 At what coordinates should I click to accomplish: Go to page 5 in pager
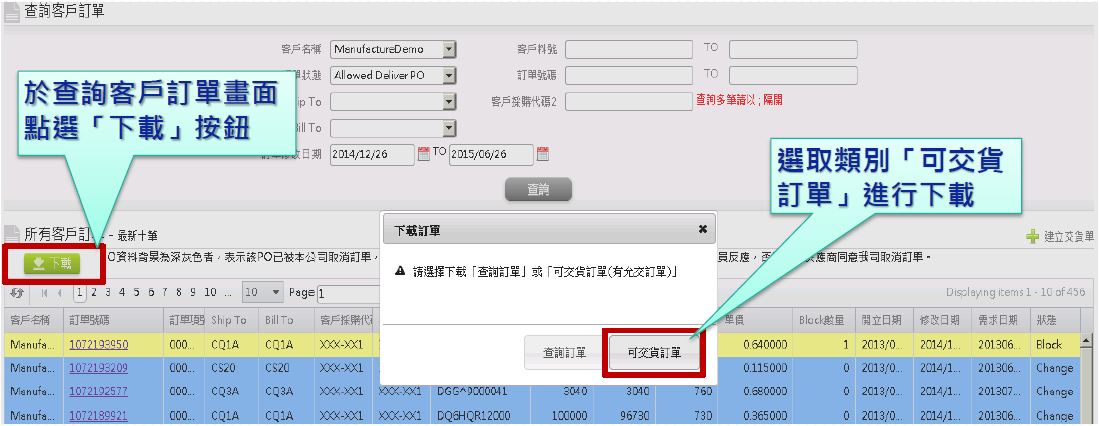(x=136, y=293)
